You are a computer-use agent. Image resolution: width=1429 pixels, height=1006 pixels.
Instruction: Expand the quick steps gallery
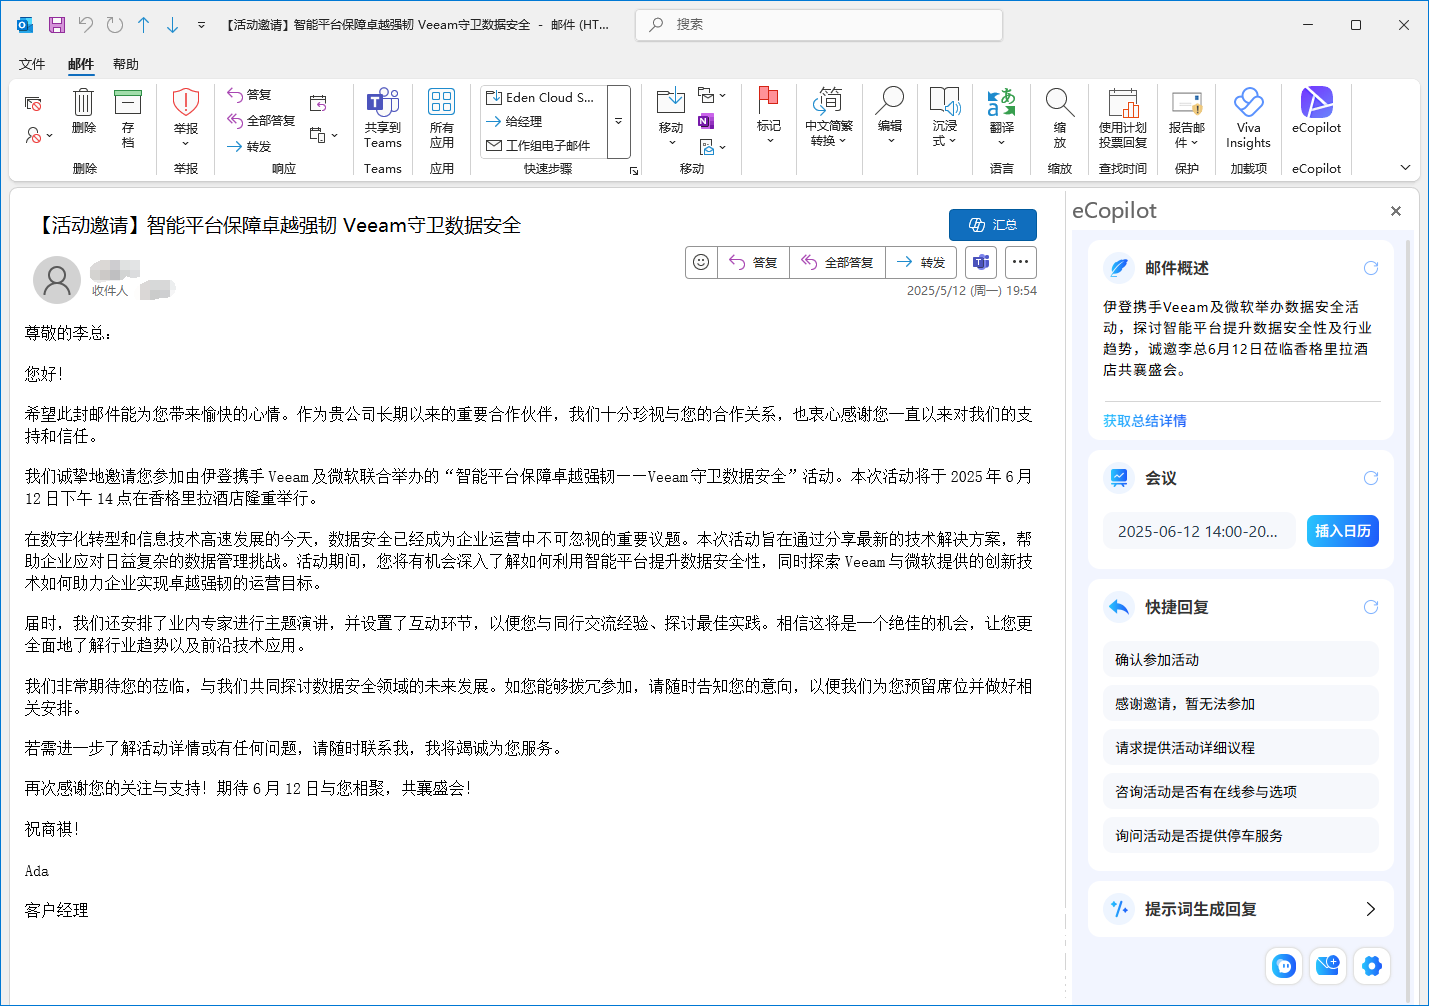(x=618, y=122)
